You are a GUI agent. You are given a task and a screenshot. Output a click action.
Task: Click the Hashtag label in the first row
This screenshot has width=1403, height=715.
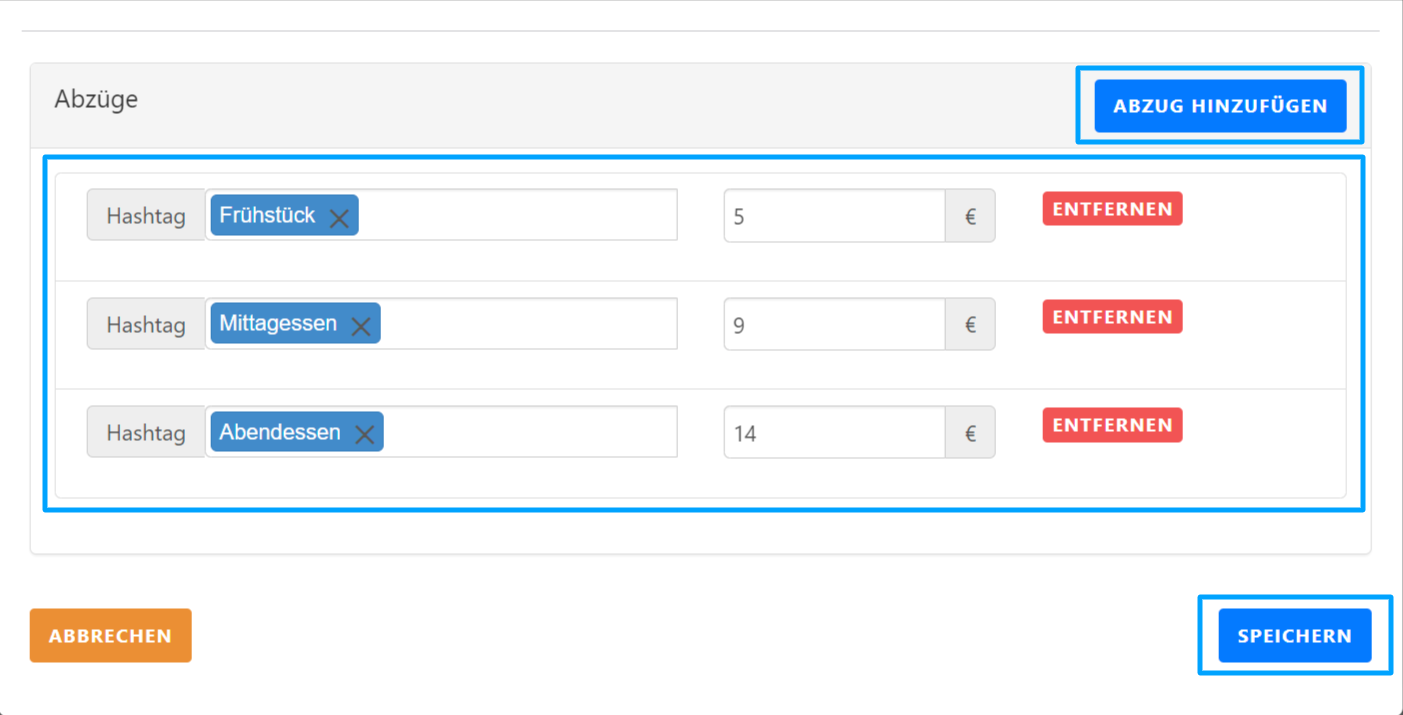146,216
